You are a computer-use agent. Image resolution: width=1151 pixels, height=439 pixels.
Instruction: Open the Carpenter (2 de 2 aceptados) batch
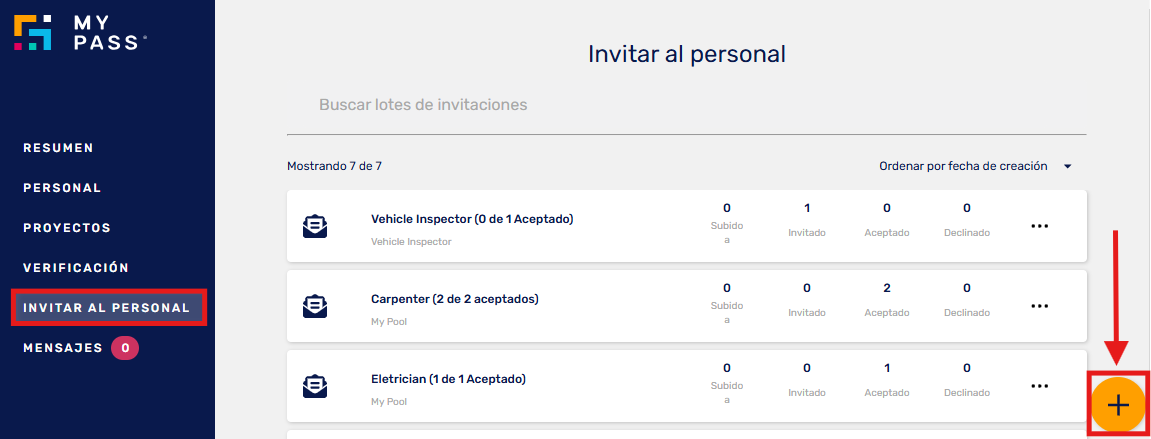455,299
